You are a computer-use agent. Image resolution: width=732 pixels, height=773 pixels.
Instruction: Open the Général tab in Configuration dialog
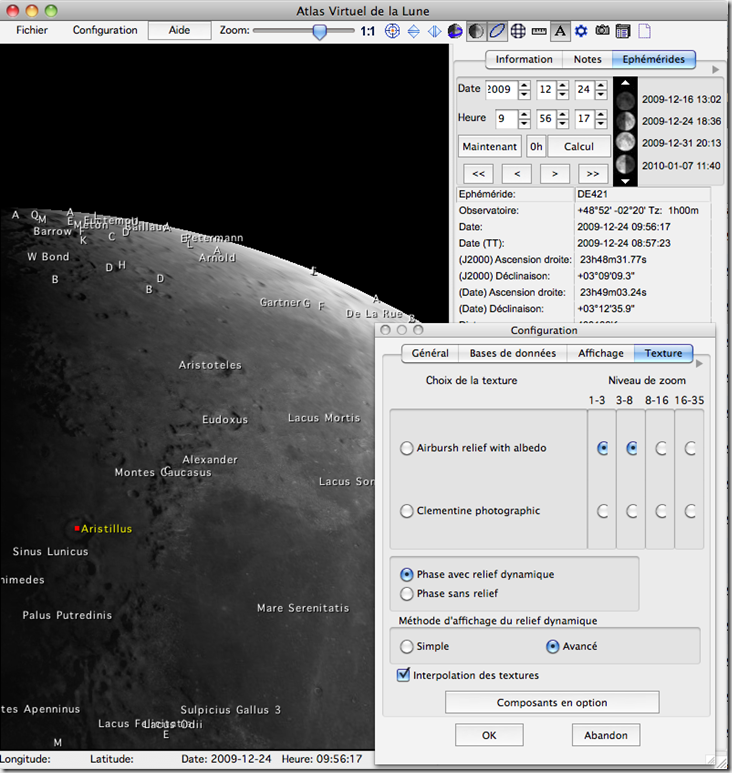(430, 353)
